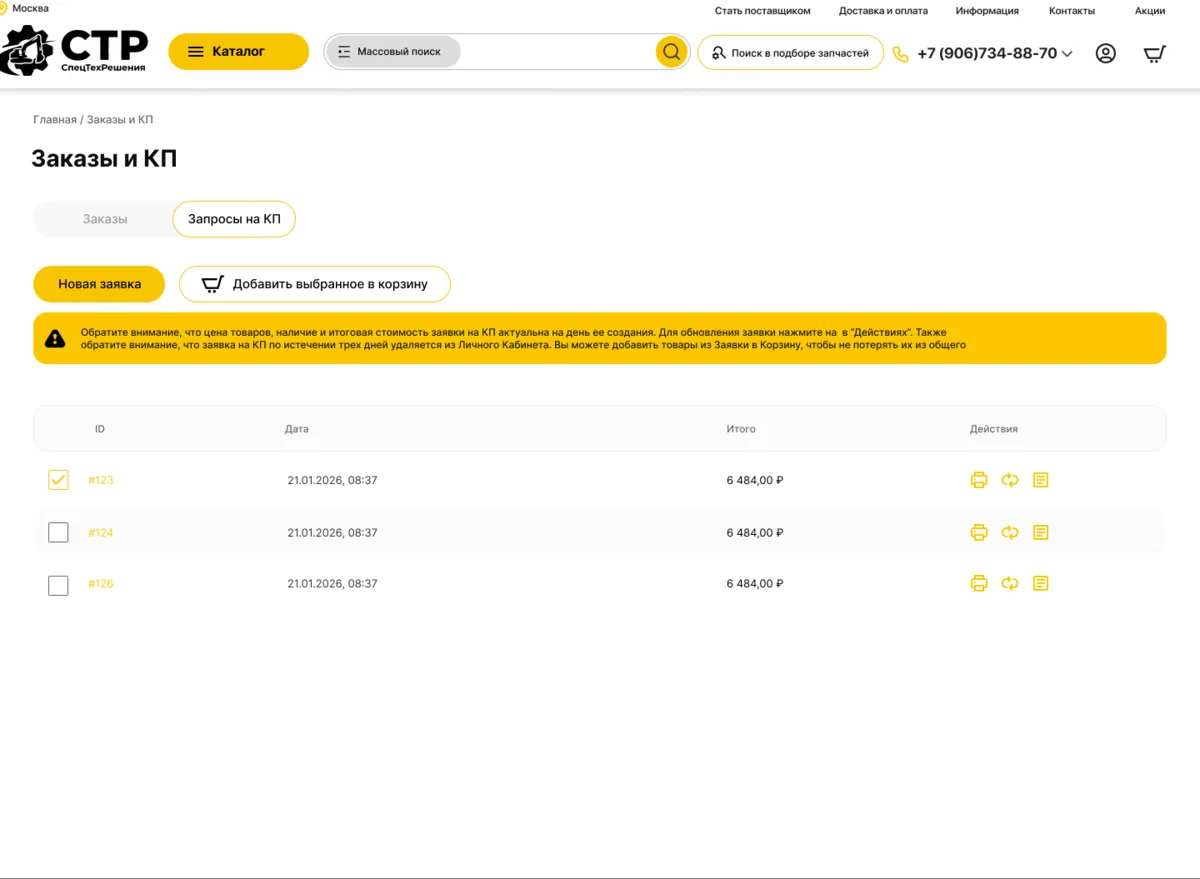The width and height of the screenshot is (1200, 879).
Task: Open the Информация top menu item
Action: click(x=987, y=11)
